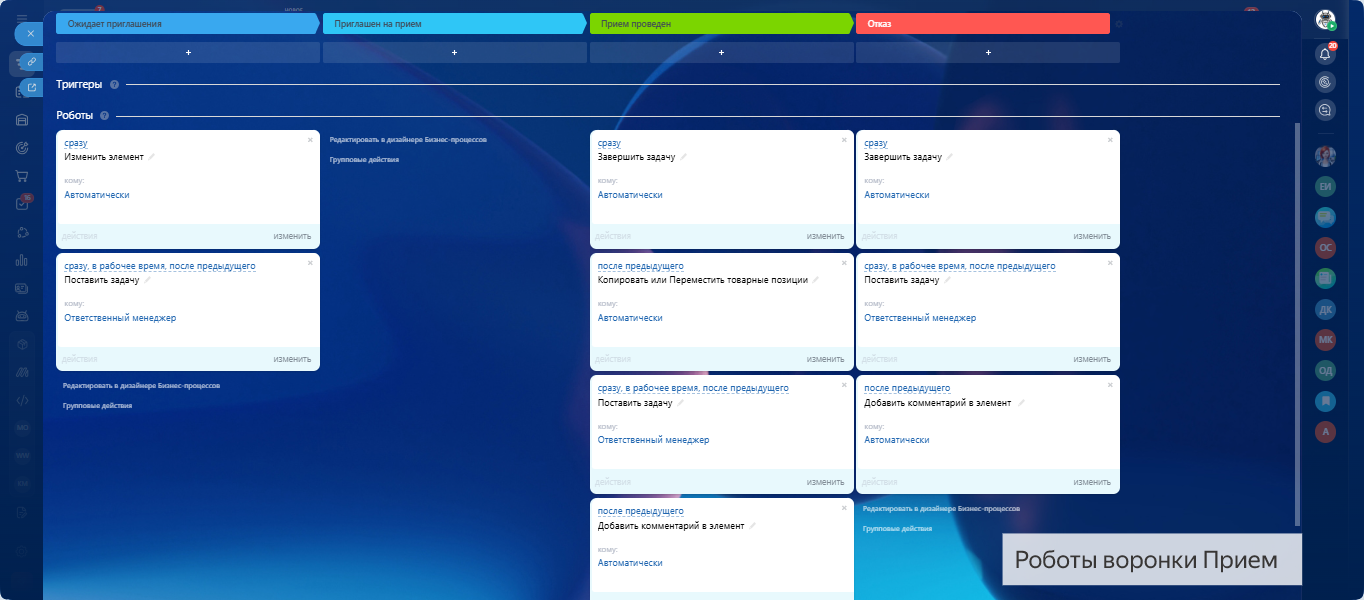Change после предыдущего timing of Копировать или Переместить robot

(x=641, y=266)
